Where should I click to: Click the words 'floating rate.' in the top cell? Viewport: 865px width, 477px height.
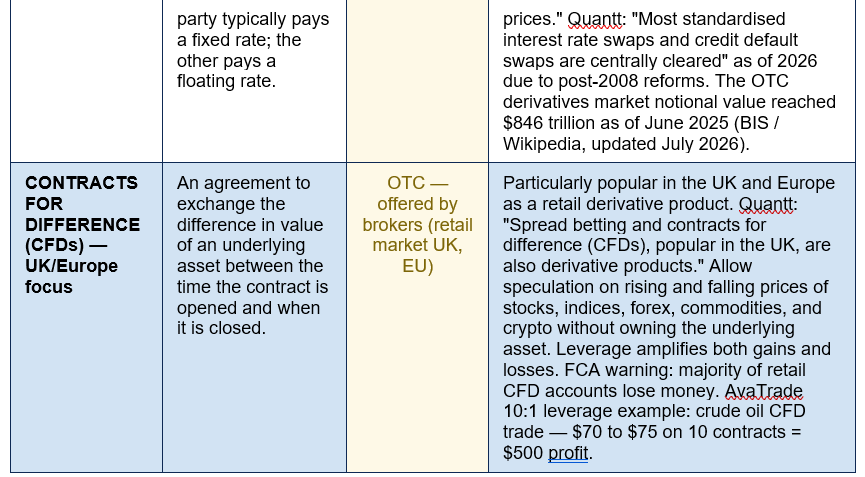(x=226, y=82)
